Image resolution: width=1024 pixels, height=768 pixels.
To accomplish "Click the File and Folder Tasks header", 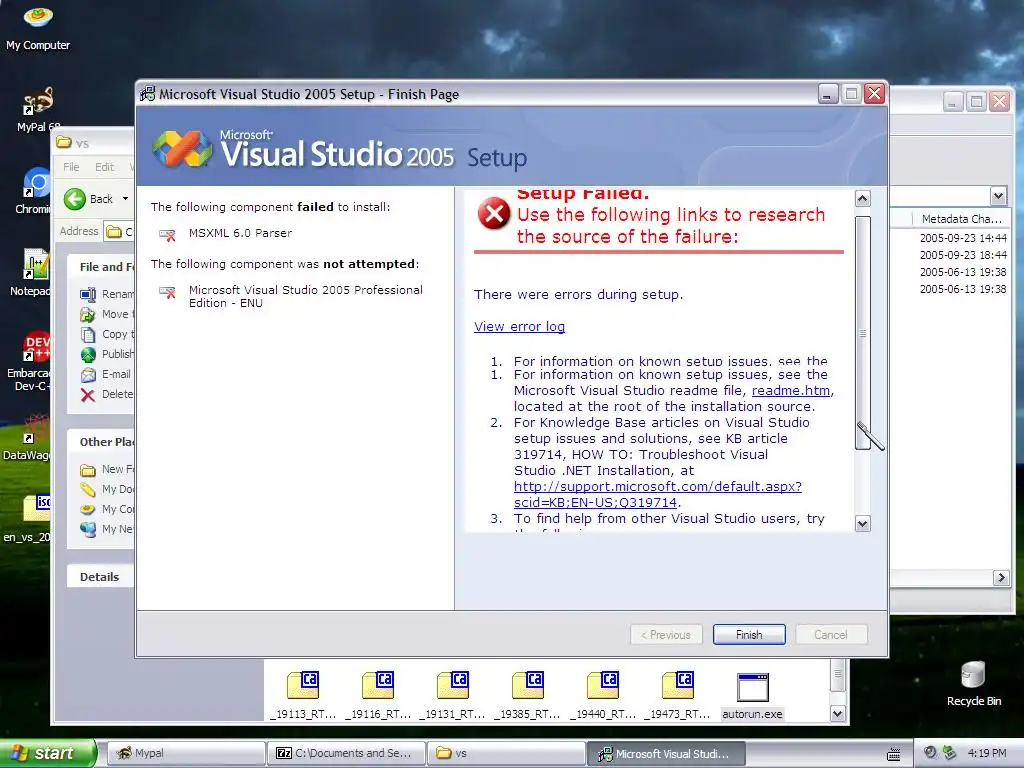I will click(x=101, y=266).
